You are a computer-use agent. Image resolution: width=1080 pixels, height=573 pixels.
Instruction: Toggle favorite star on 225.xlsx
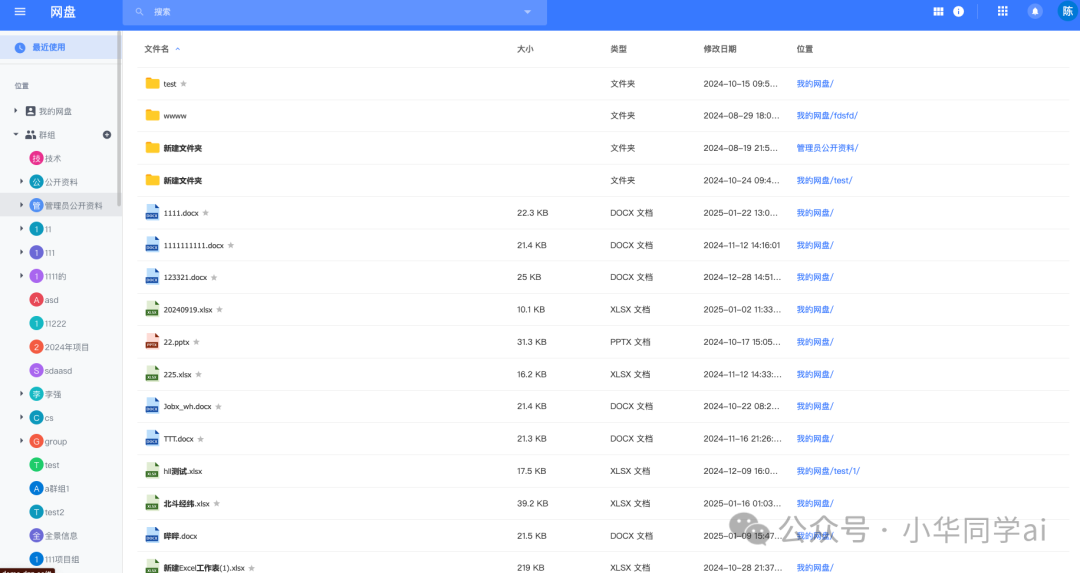coord(198,375)
